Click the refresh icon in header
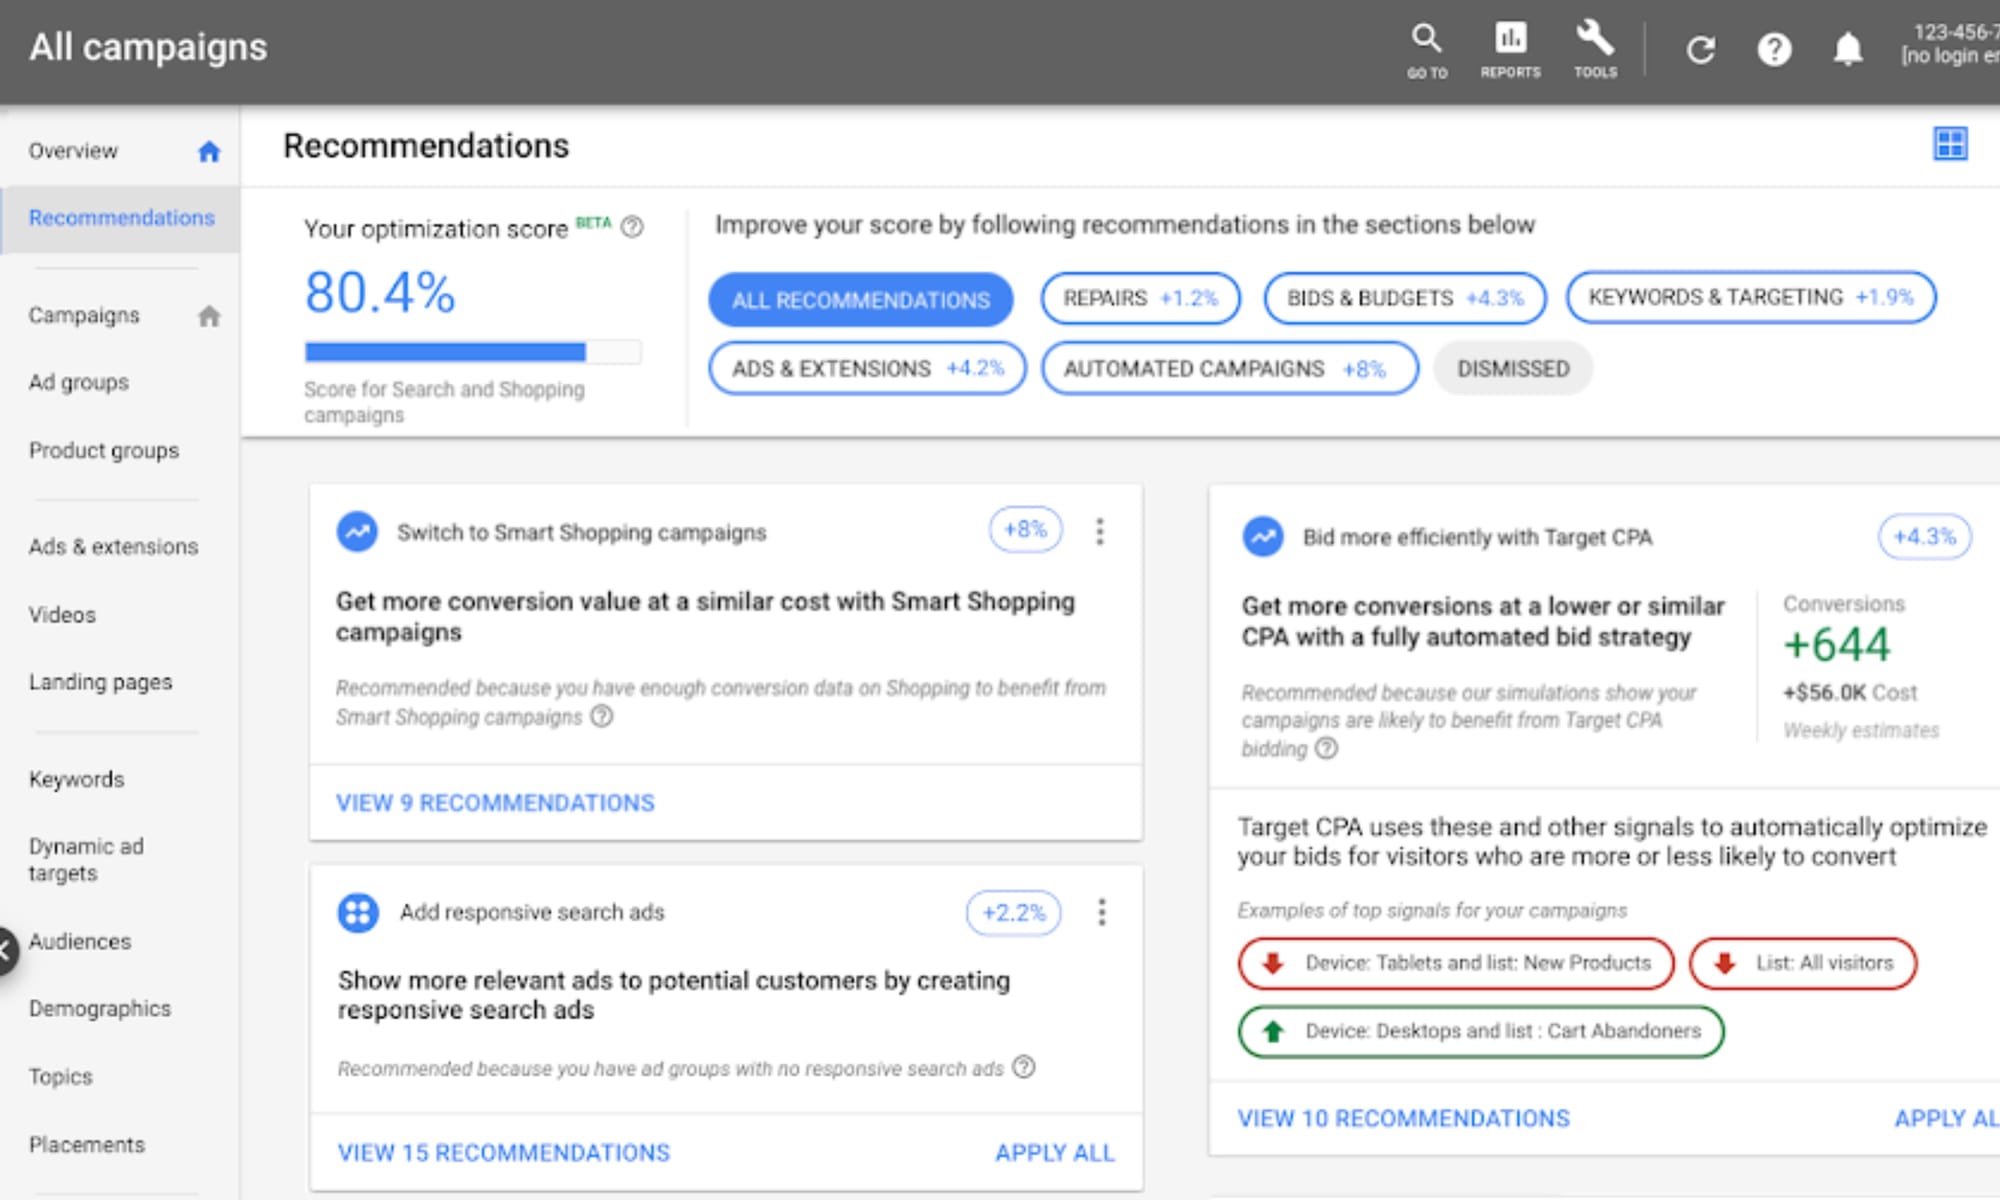The width and height of the screenshot is (2000, 1200). click(x=1700, y=50)
